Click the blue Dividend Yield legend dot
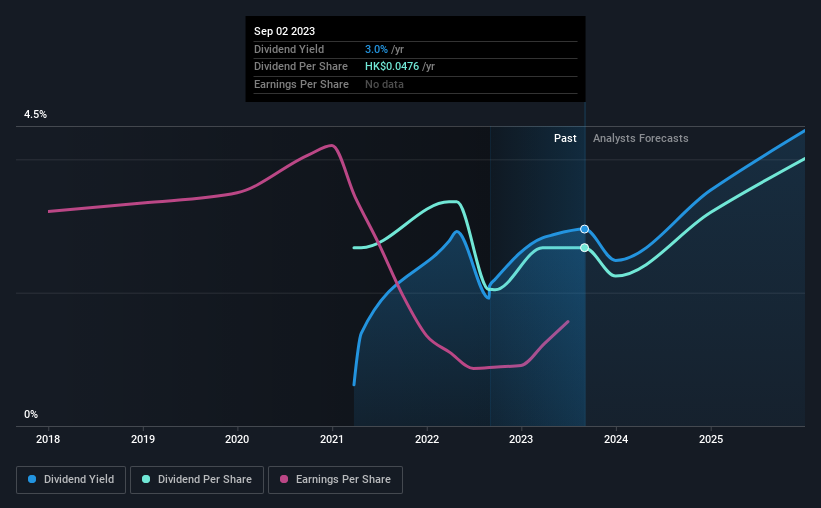This screenshot has height=508, width=821. [x=32, y=479]
